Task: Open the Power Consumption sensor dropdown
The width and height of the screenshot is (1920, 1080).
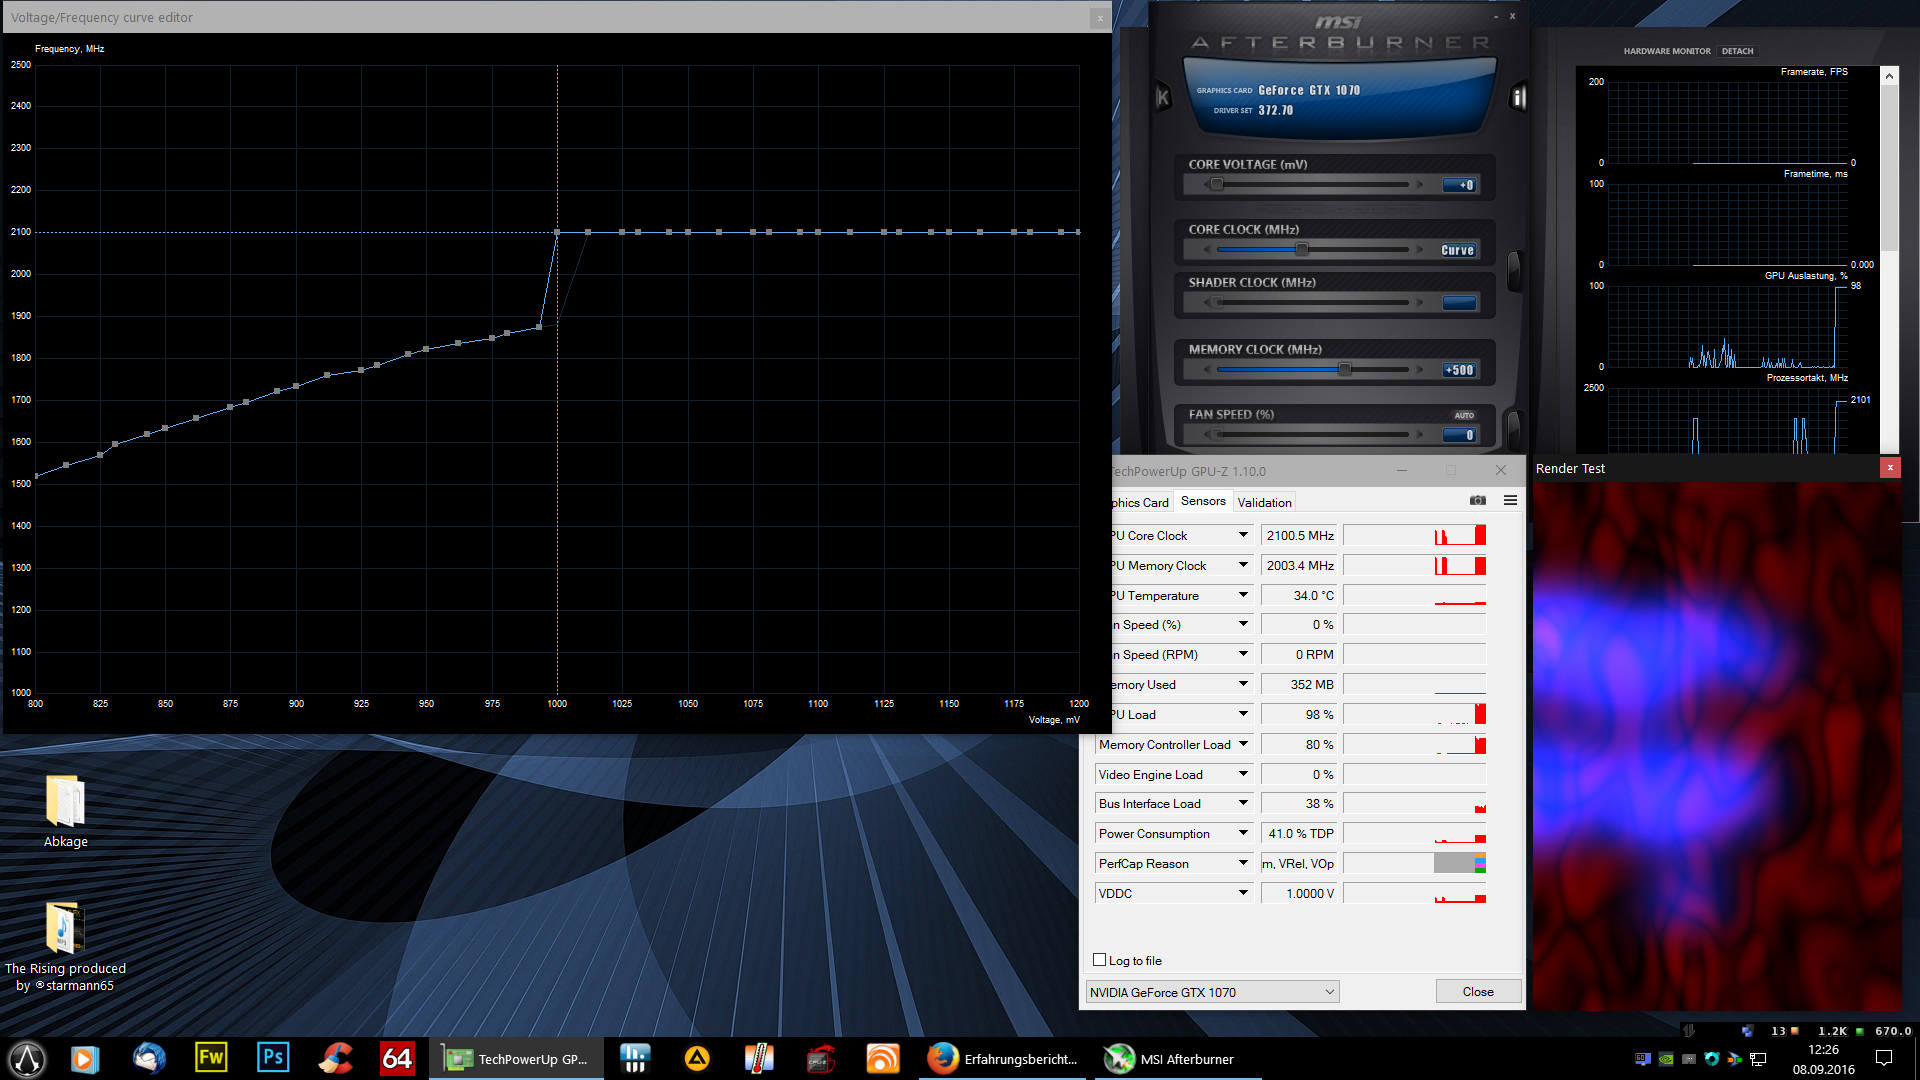Action: (1243, 833)
